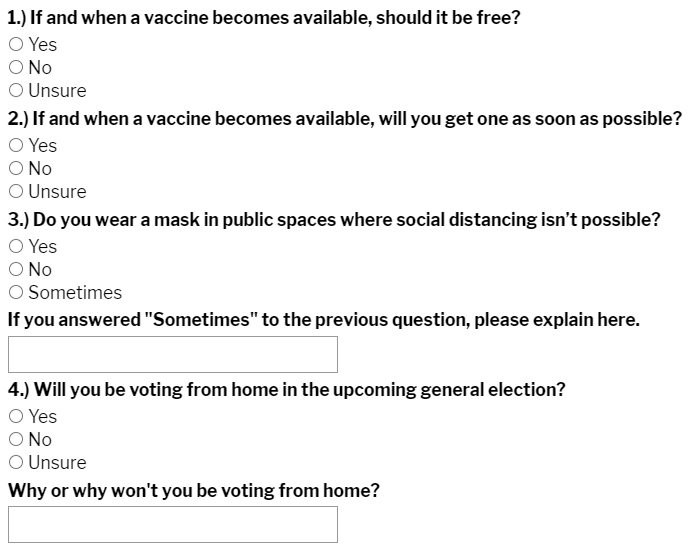The width and height of the screenshot is (688, 548).
Task: Click the question 4 heading about voting from home
Action: tap(286, 389)
